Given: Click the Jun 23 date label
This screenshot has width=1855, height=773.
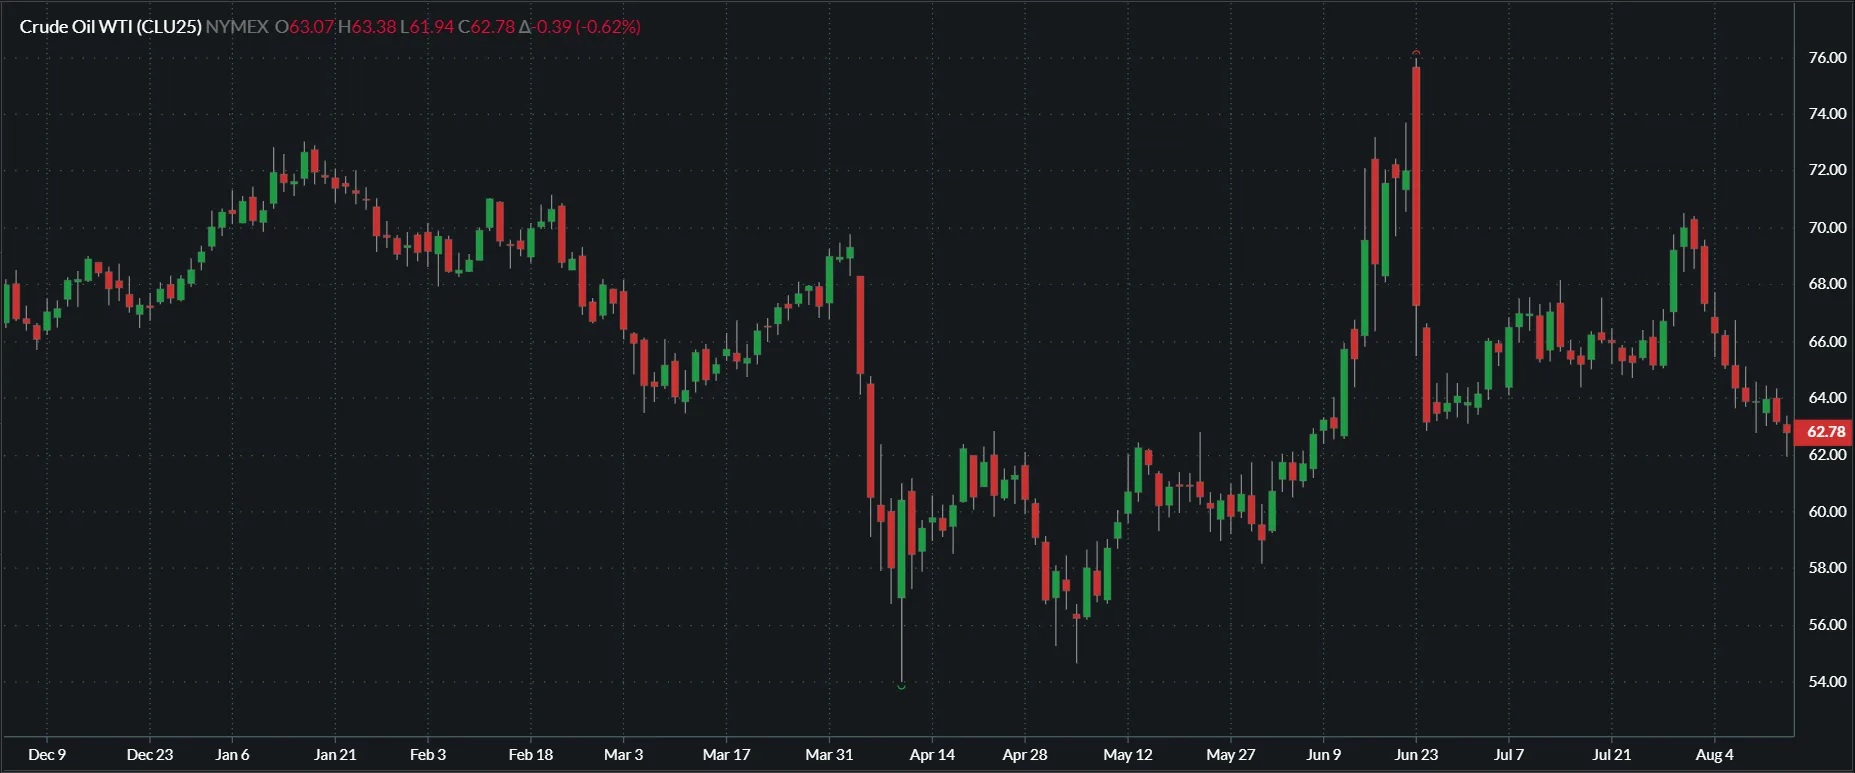Looking at the screenshot, I should (x=1416, y=754).
